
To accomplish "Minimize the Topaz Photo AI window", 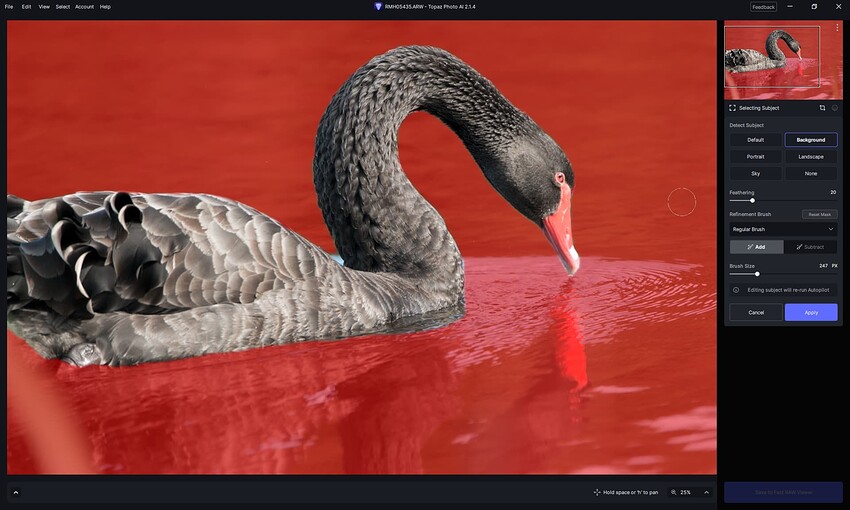I will [790, 7].
